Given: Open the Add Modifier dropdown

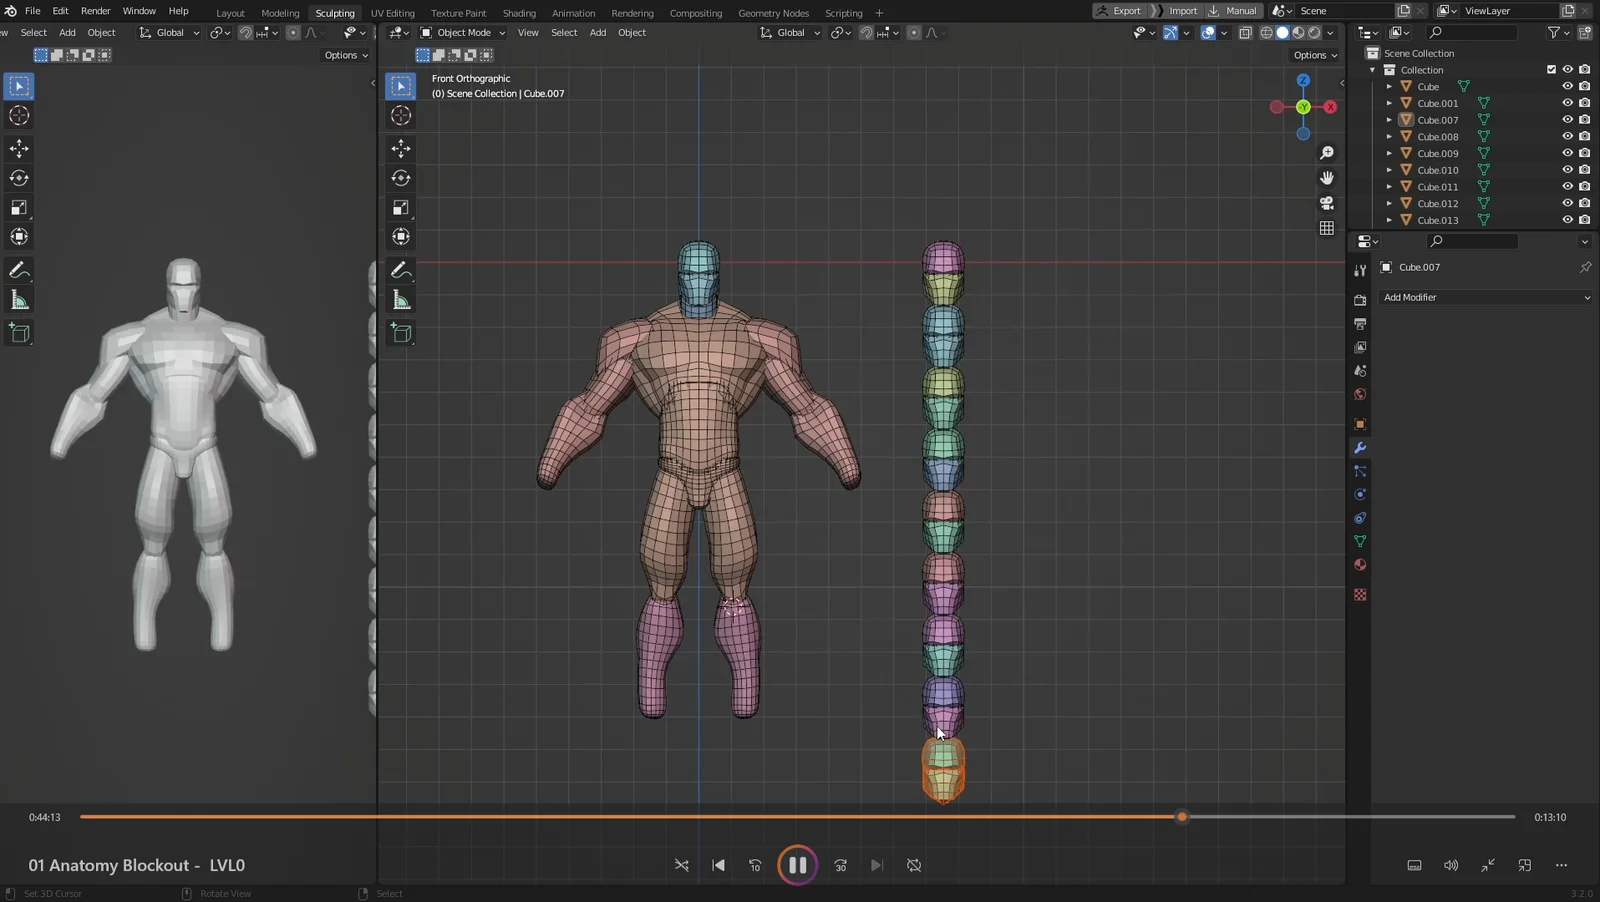Looking at the screenshot, I should tap(1484, 297).
